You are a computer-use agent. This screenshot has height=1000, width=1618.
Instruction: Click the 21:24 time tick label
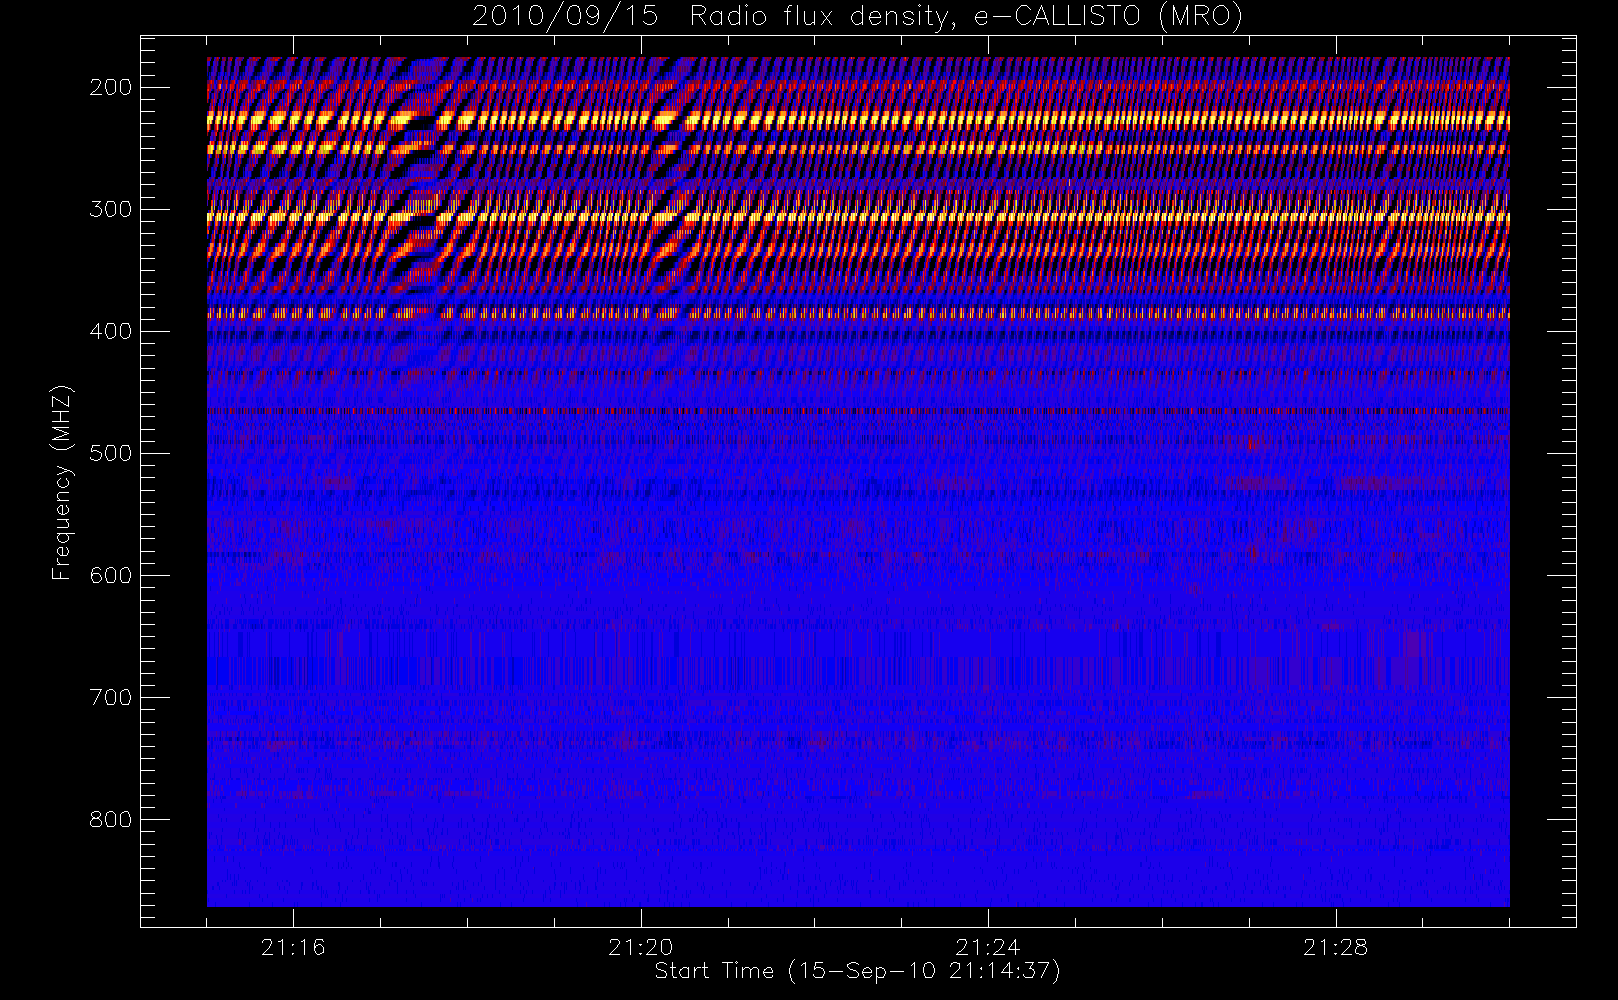pyautogui.click(x=988, y=947)
